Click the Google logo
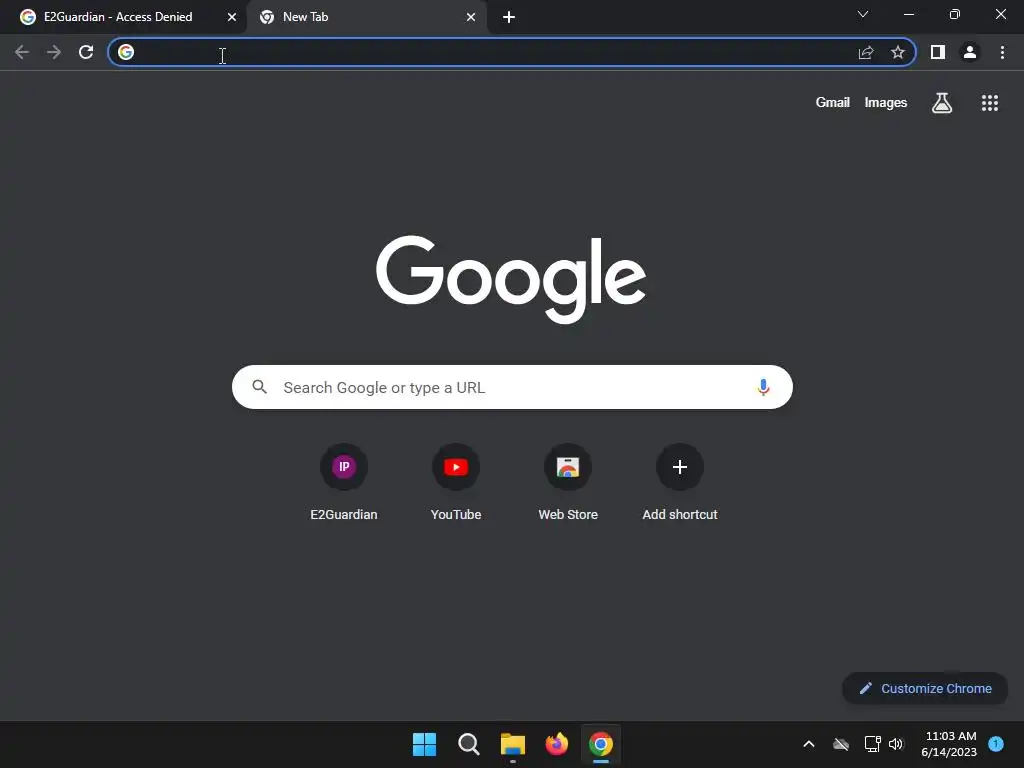1024x768 pixels. (x=511, y=279)
